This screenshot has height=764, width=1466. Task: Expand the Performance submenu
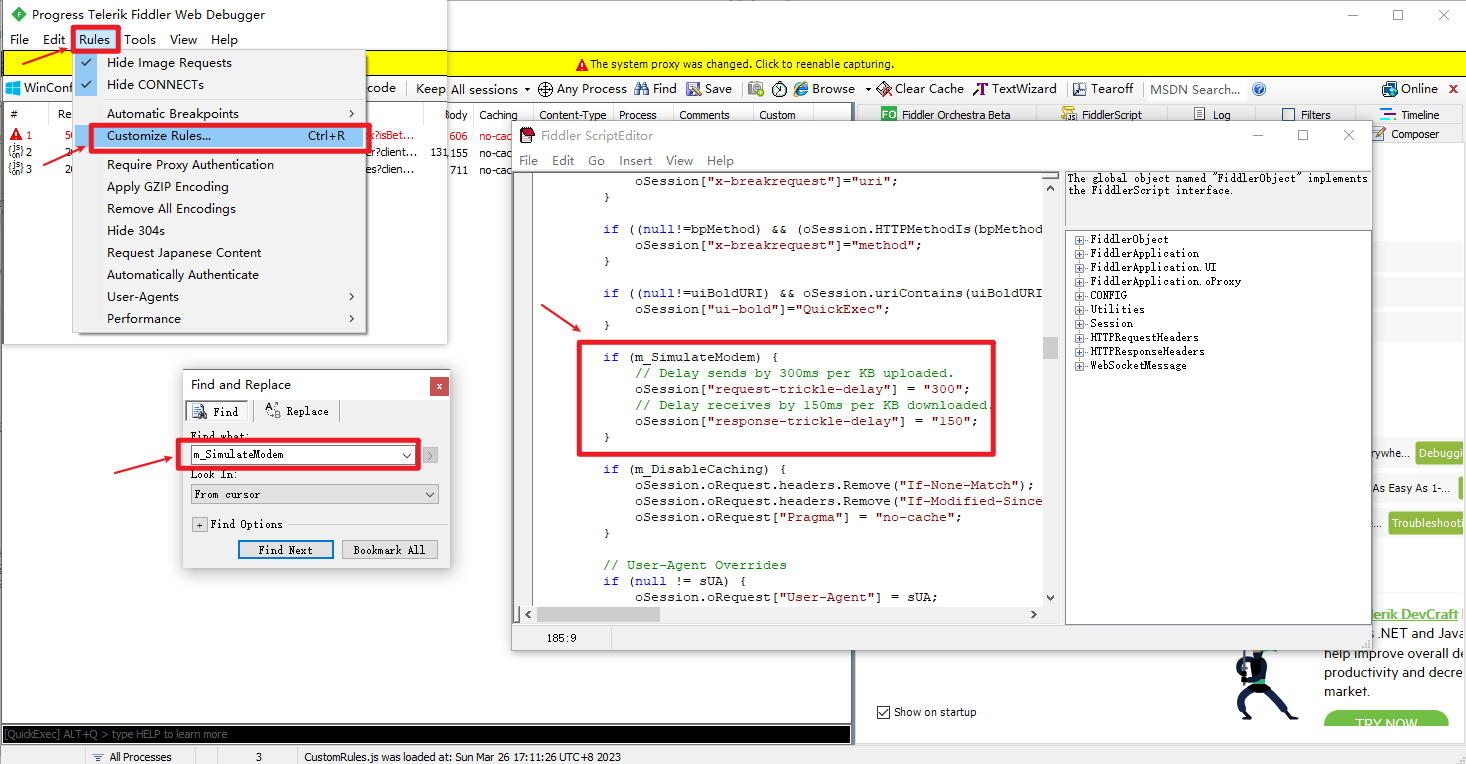220,318
